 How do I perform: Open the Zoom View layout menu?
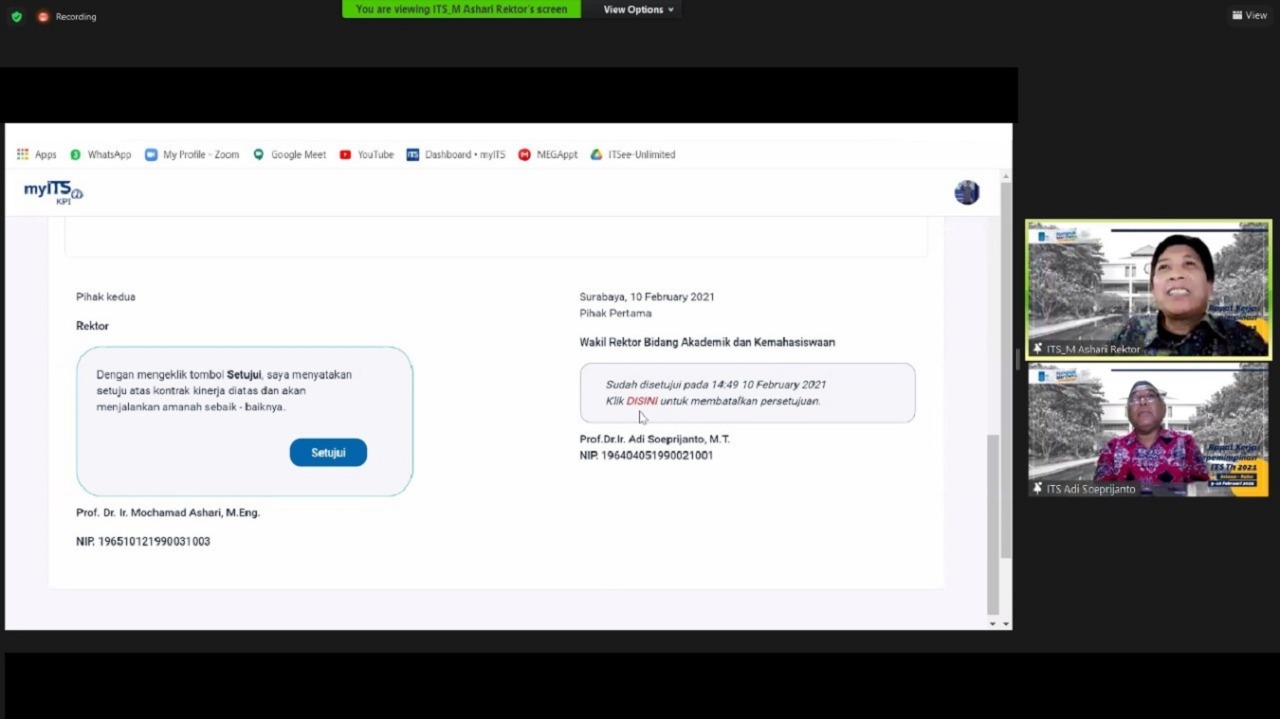click(1249, 15)
